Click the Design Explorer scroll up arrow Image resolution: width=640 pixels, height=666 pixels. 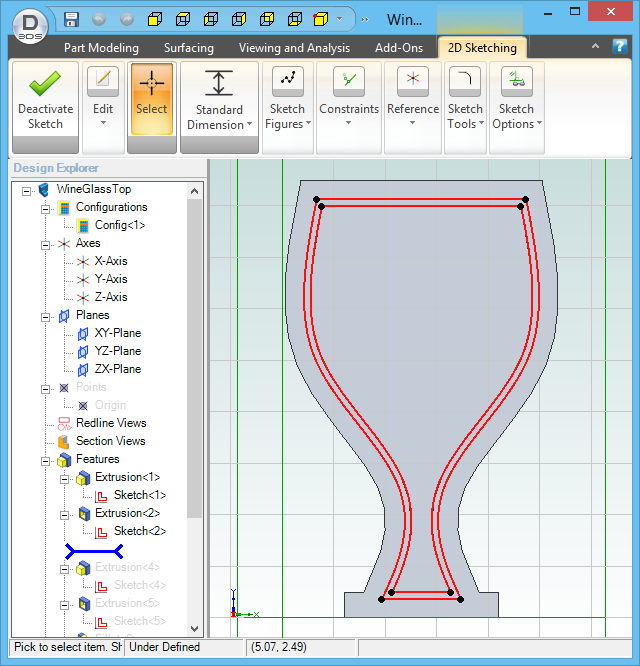[x=195, y=191]
